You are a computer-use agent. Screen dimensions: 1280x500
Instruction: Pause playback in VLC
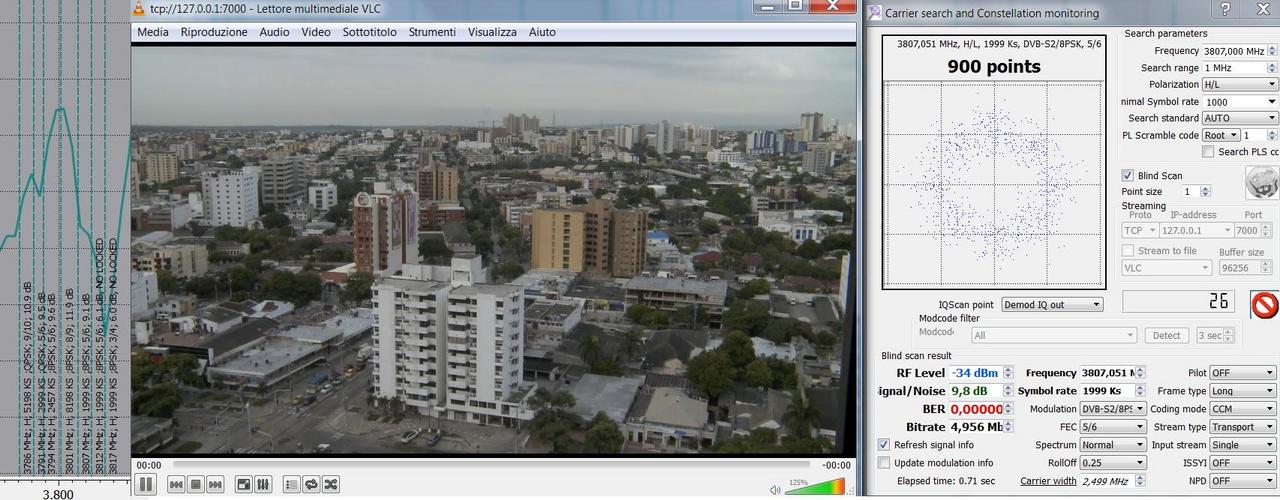(145, 484)
